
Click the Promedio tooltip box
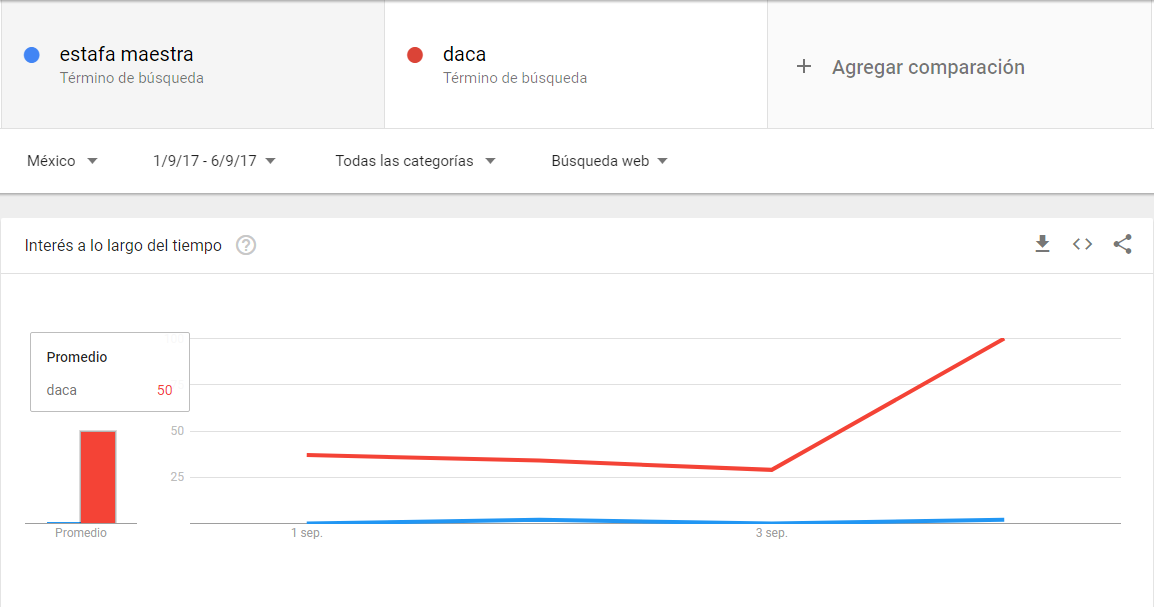110,372
